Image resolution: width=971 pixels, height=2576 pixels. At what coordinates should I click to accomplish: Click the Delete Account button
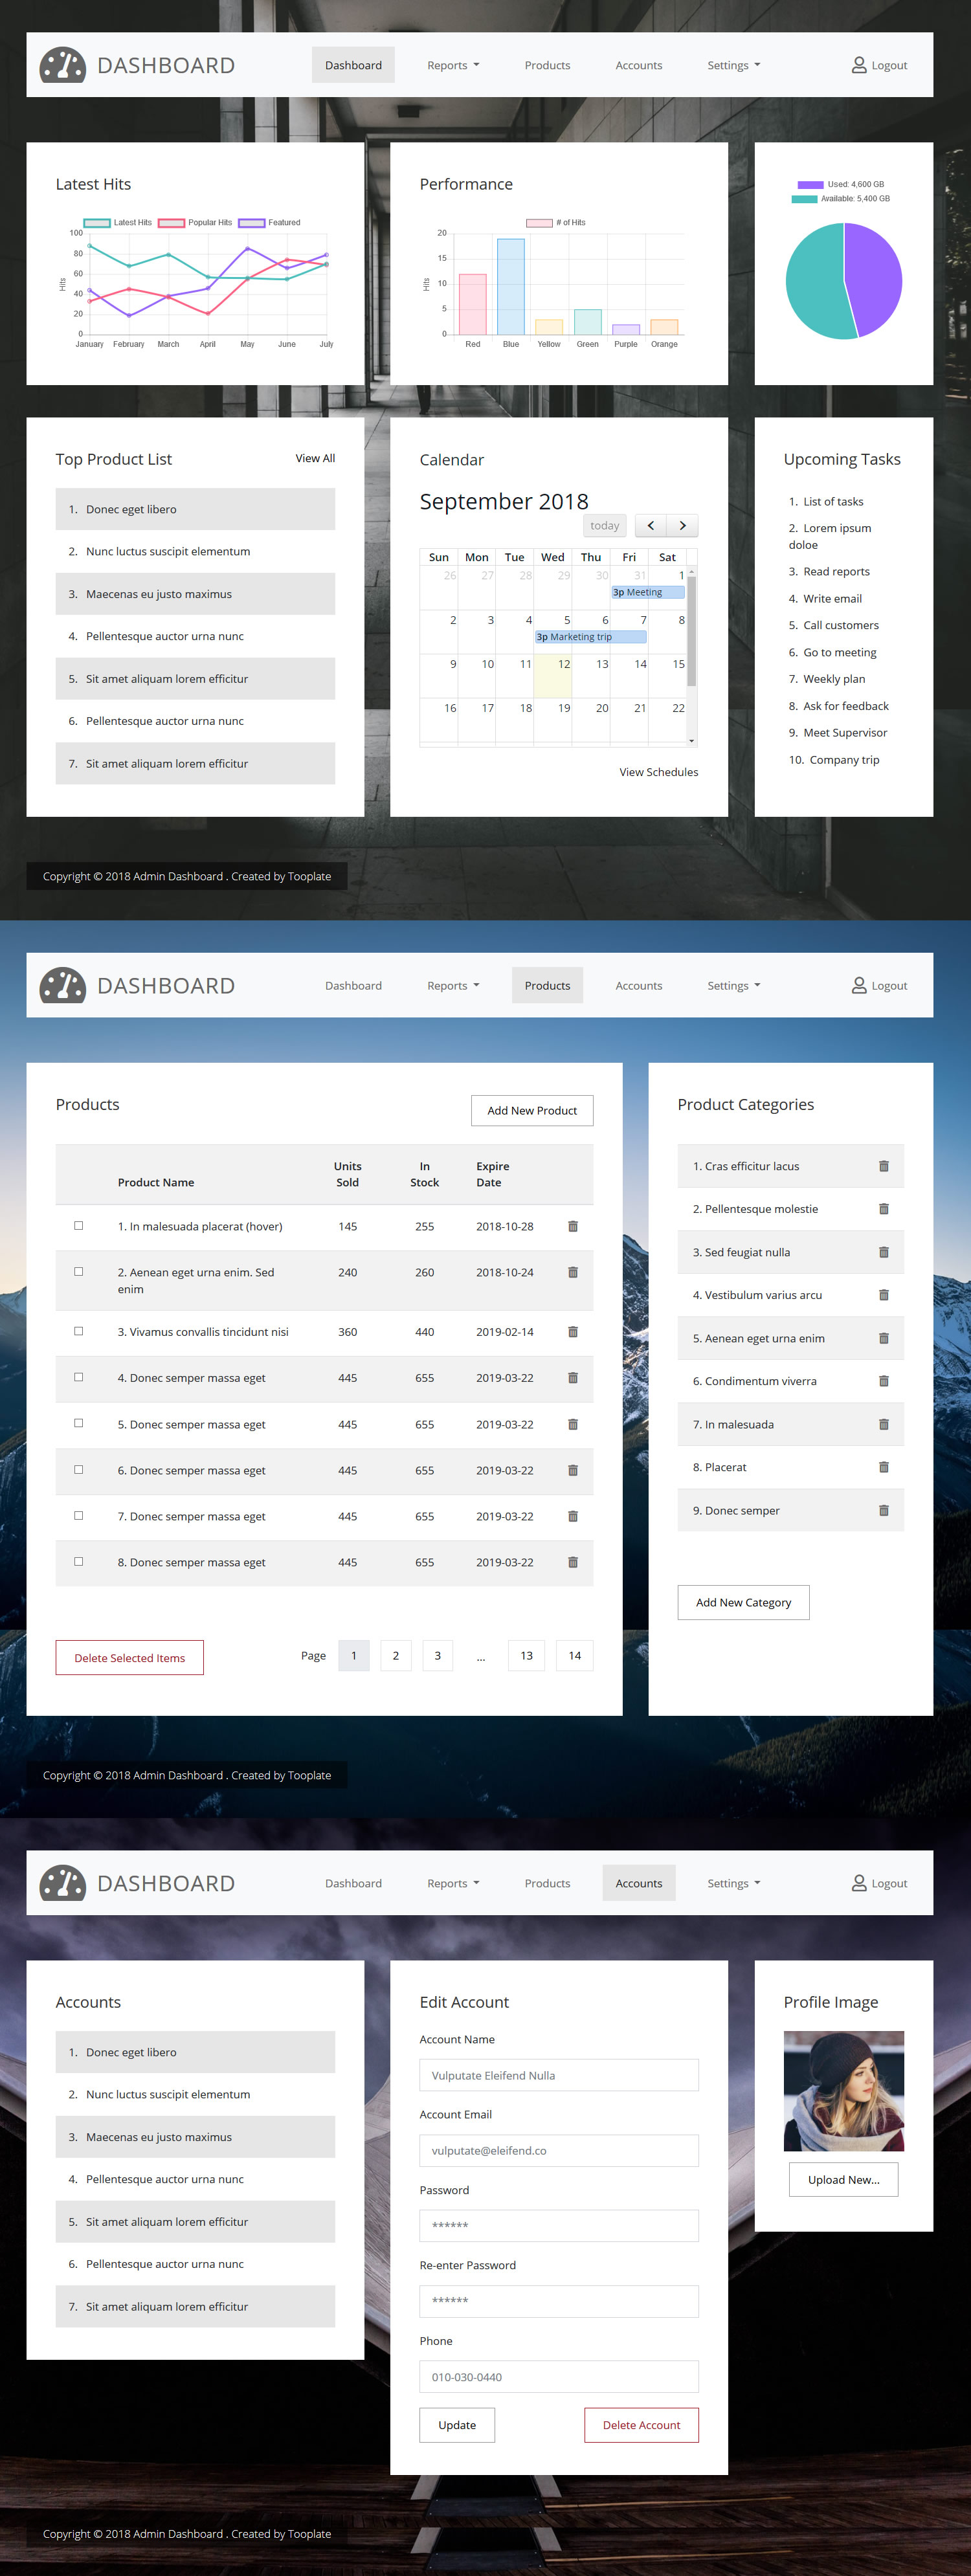tap(641, 2424)
